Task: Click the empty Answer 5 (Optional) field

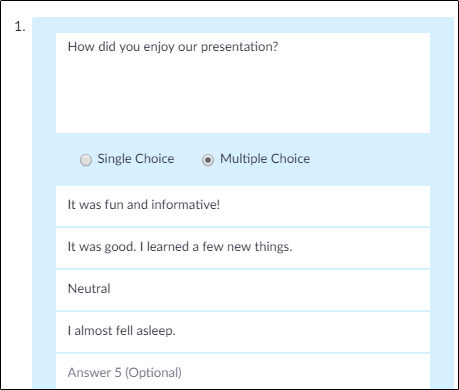Action: 243,371
